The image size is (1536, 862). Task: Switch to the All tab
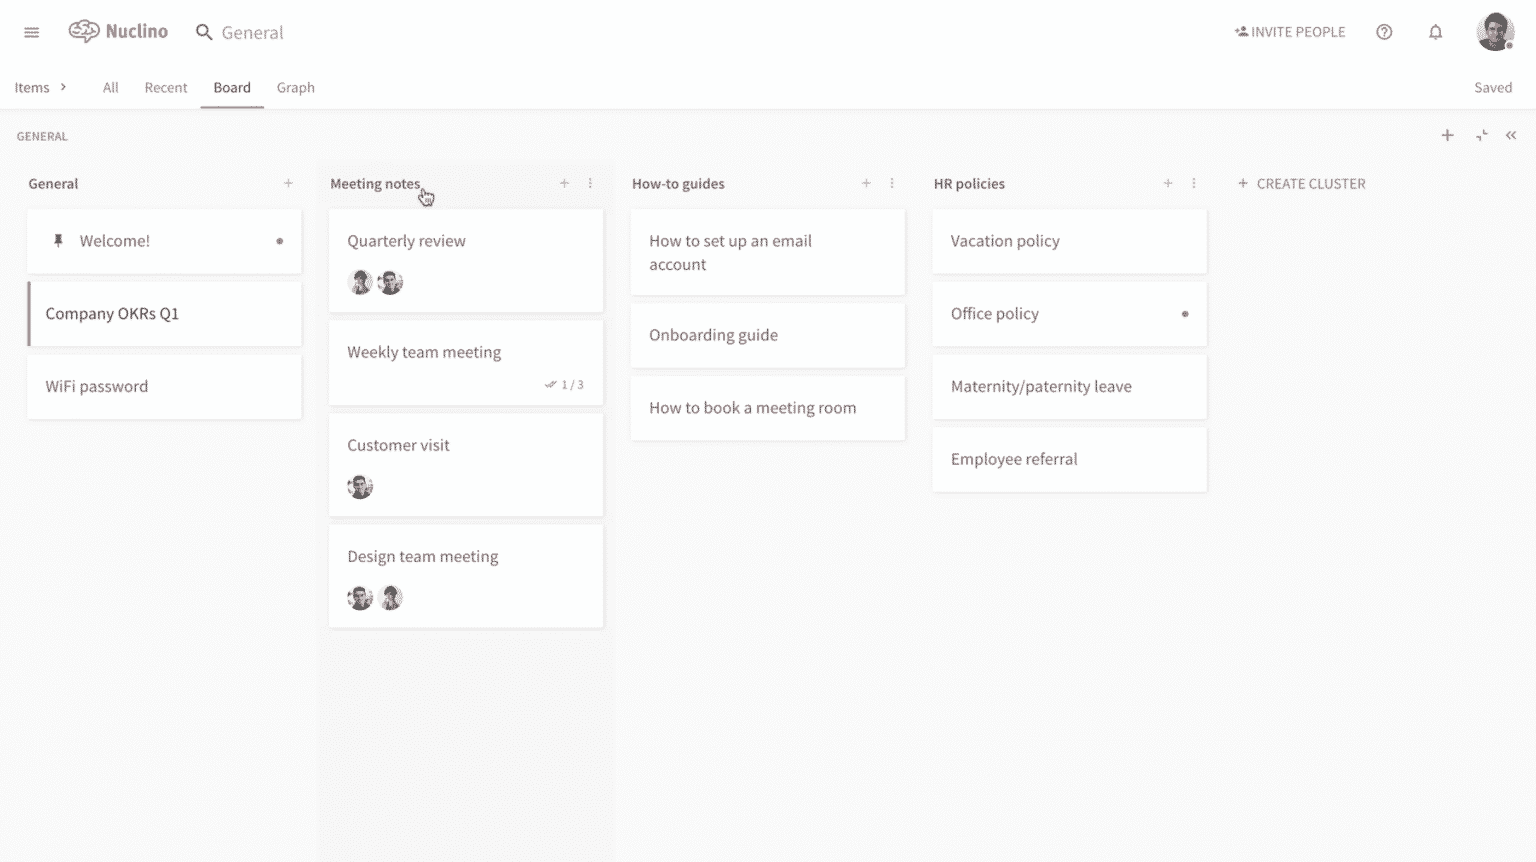[x=110, y=87]
